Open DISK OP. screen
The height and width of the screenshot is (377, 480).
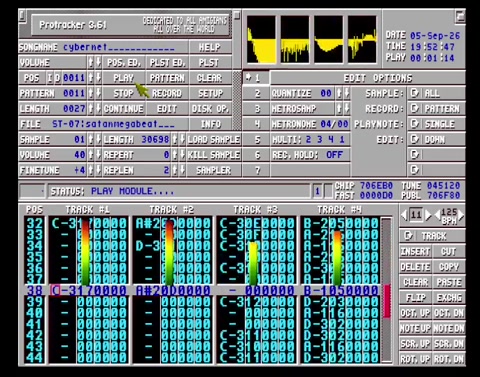(210, 109)
